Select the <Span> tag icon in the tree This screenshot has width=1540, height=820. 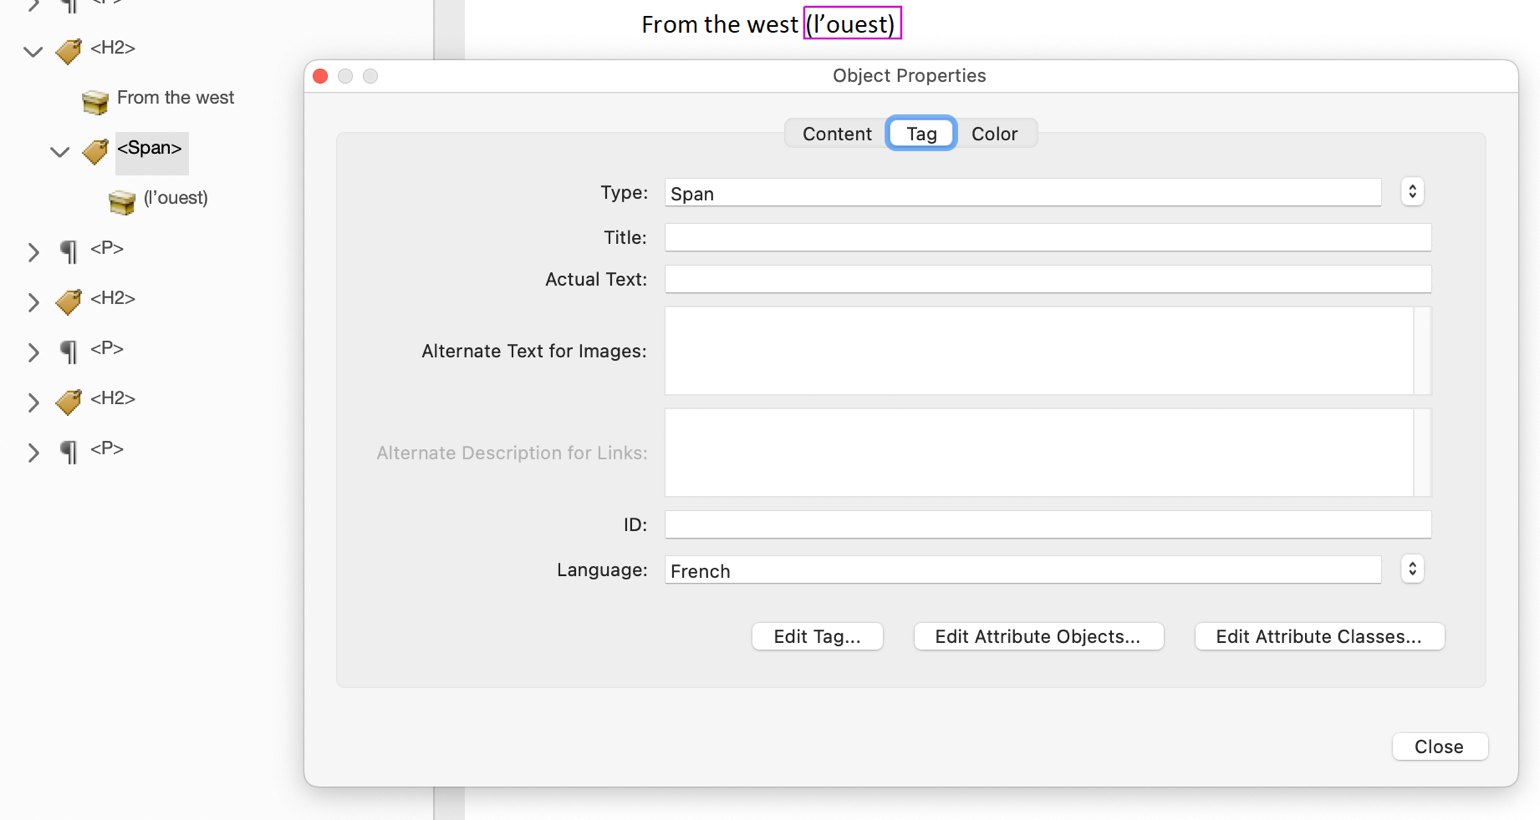click(95, 152)
